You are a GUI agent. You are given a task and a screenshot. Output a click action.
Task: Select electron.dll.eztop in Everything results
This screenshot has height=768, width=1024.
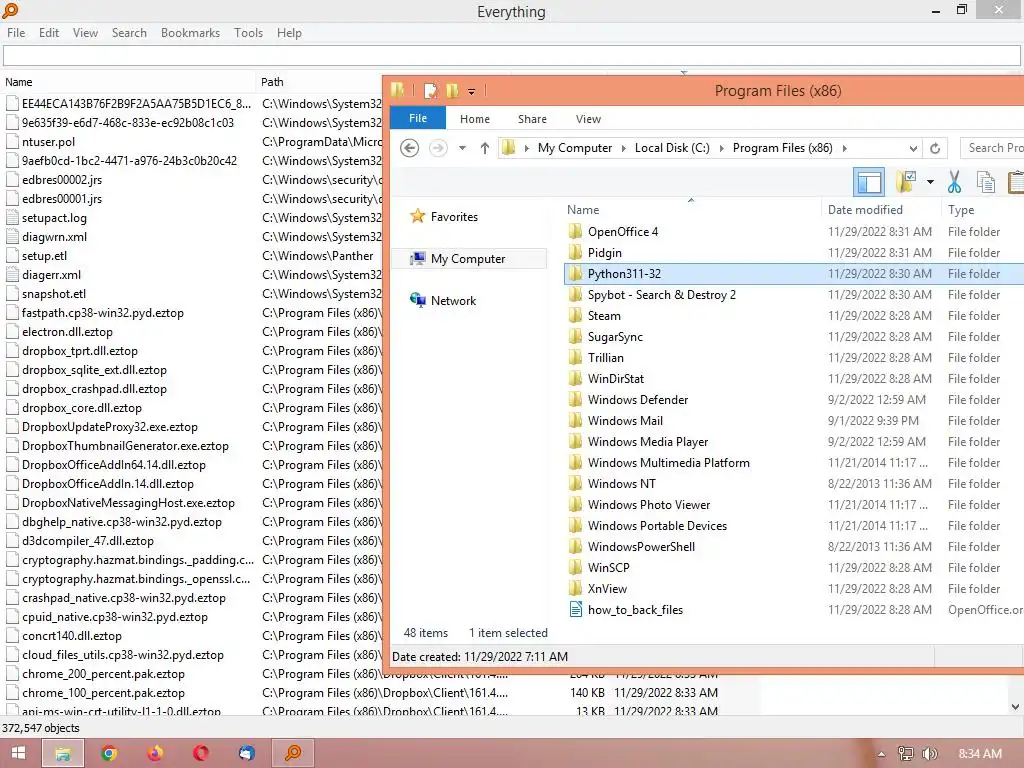[67, 332]
